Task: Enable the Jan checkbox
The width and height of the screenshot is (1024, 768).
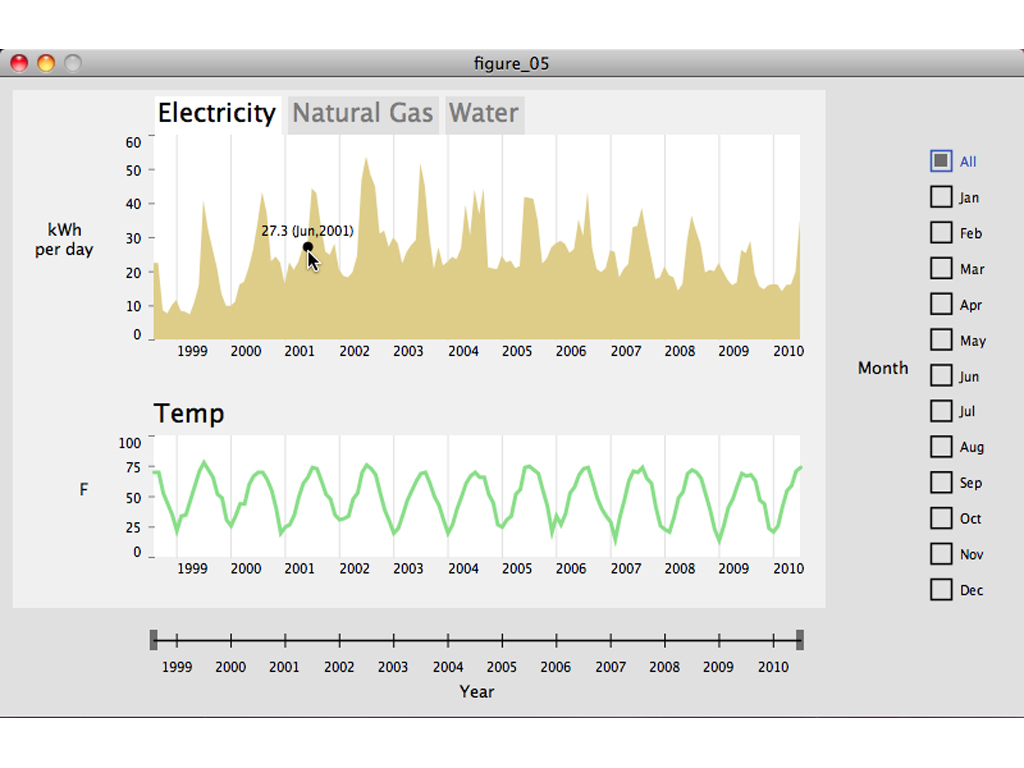Action: coord(941,197)
